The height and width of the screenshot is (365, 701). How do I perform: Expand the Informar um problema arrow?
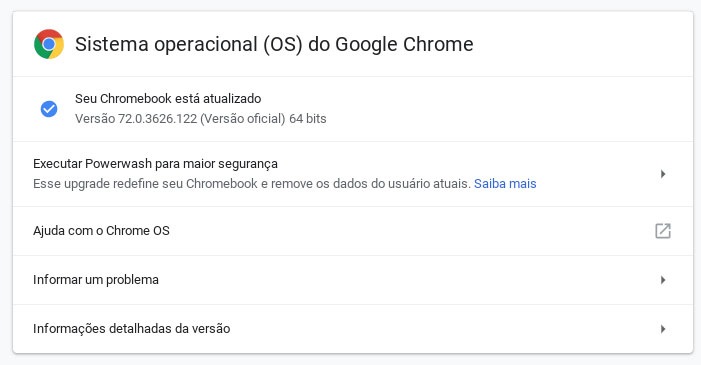[663, 280]
